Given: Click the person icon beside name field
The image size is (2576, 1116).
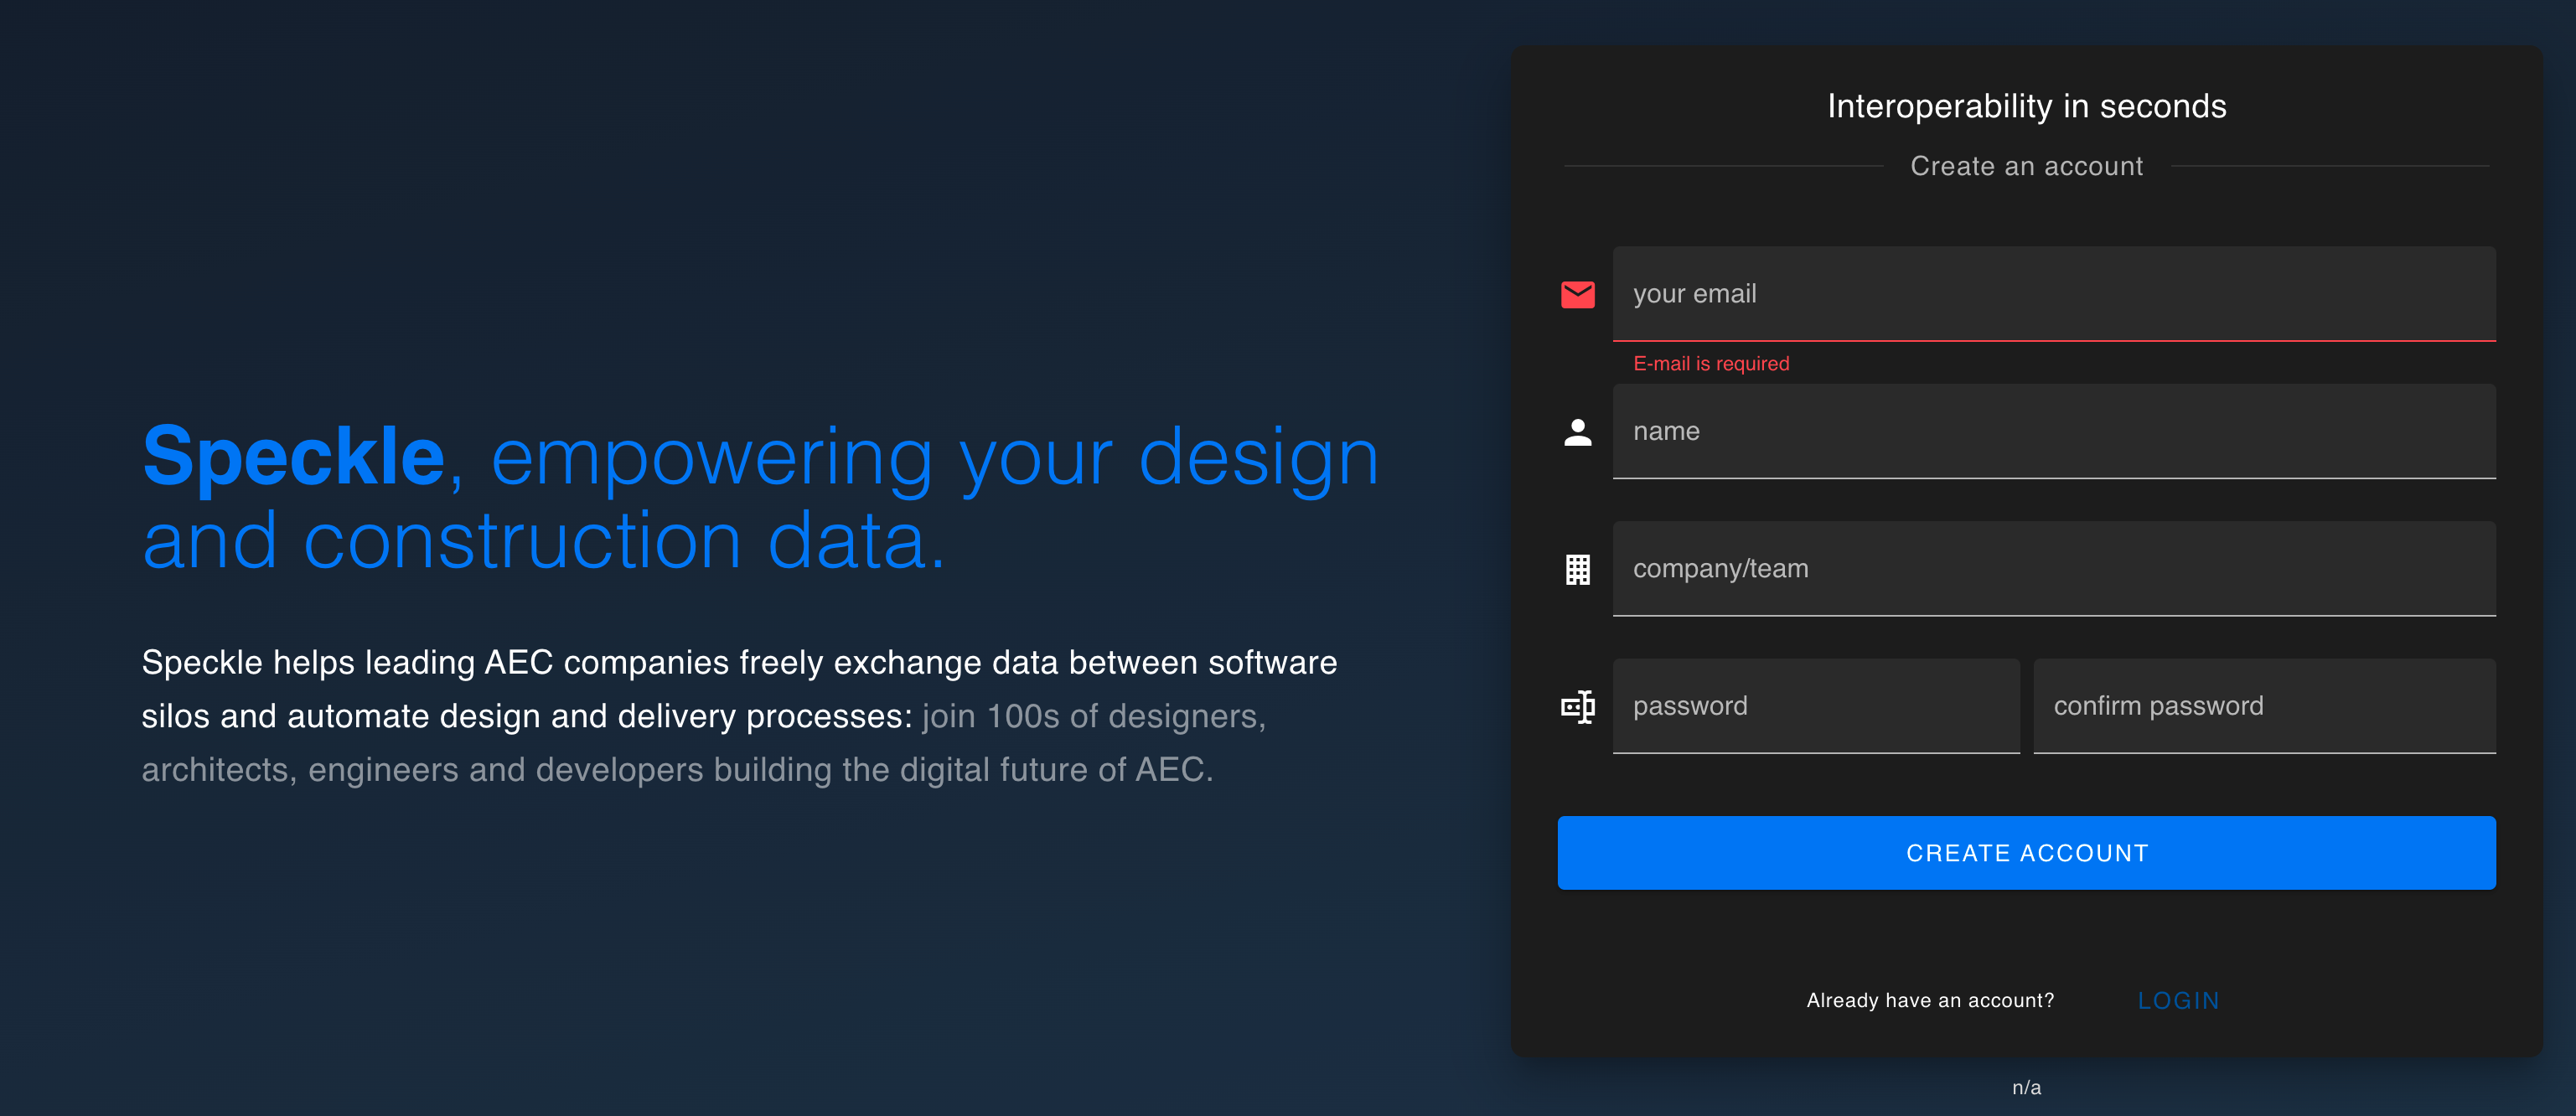Looking at the screenshot, I should (x=1577, y=432).
